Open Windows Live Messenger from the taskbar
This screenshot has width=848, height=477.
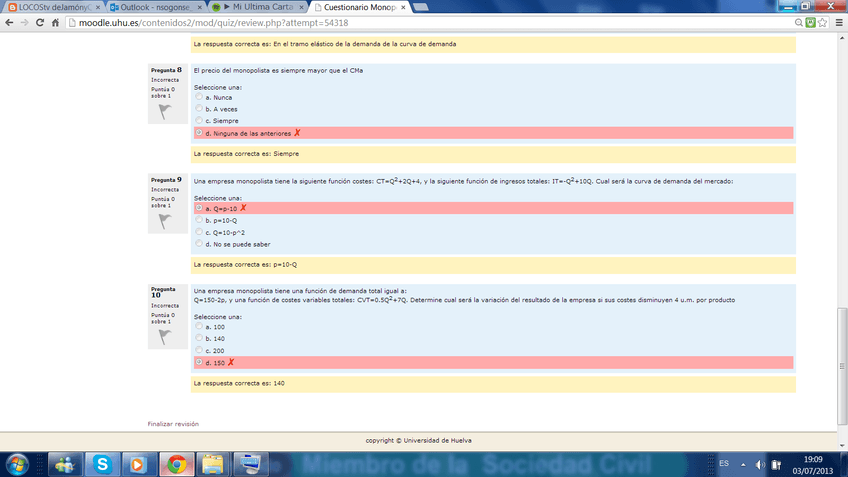(65, 465)
